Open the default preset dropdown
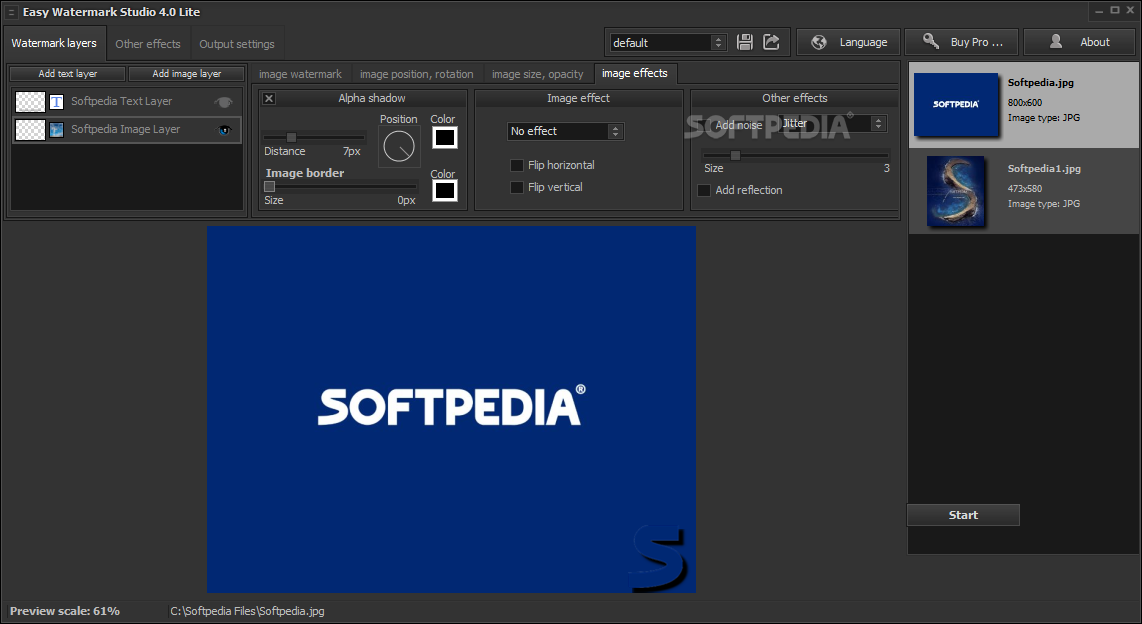 (668, 42)
